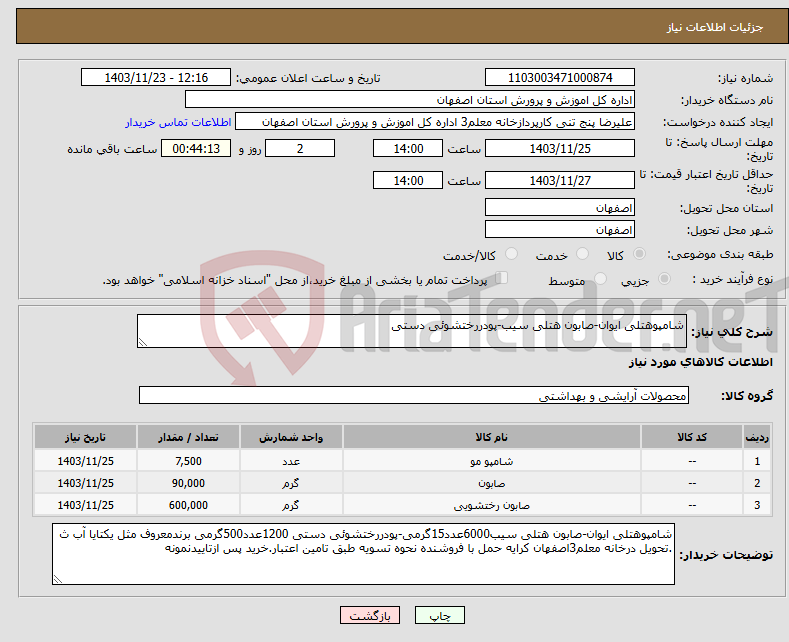Click the صابون product name cell in row 2

[x=492, y=483]
